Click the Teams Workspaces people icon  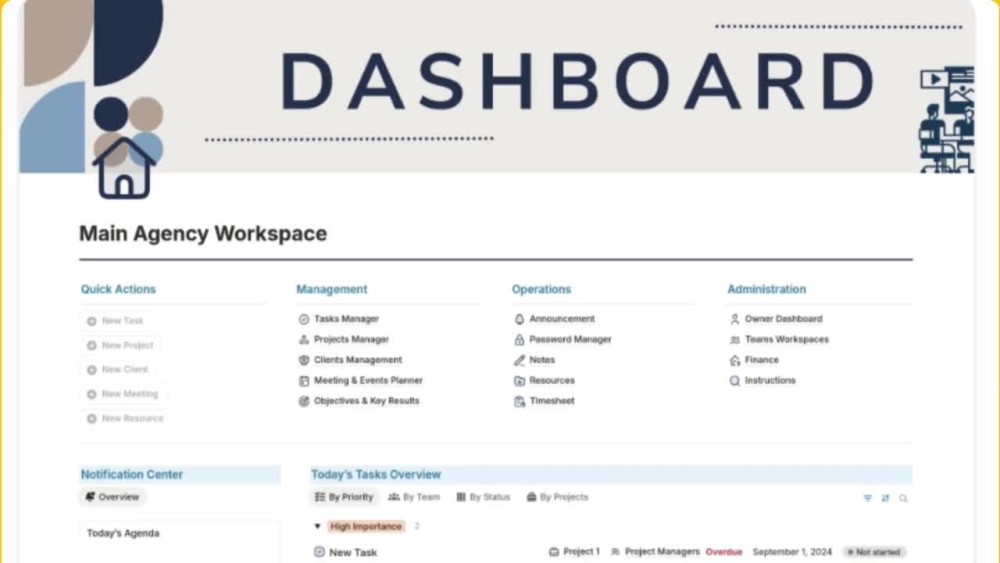735,340
